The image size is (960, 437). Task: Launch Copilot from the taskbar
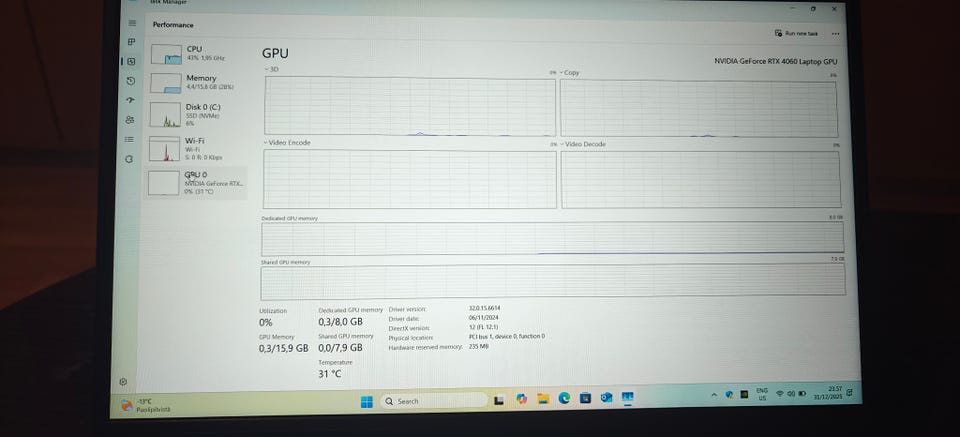pyautogui.click(x=521, y=399)
